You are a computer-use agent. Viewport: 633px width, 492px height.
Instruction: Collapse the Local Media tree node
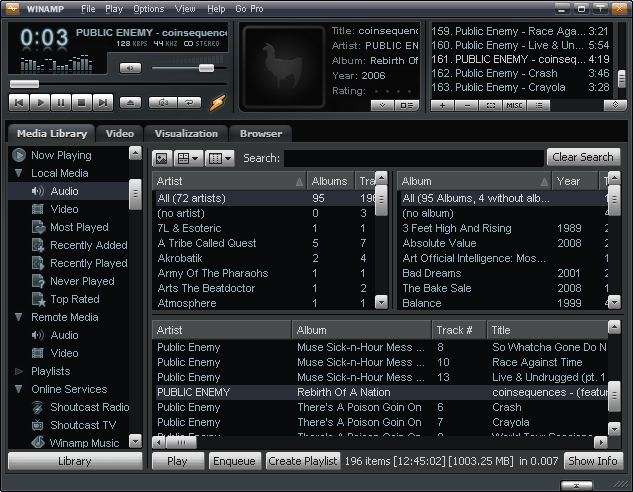tap(19, 173)
